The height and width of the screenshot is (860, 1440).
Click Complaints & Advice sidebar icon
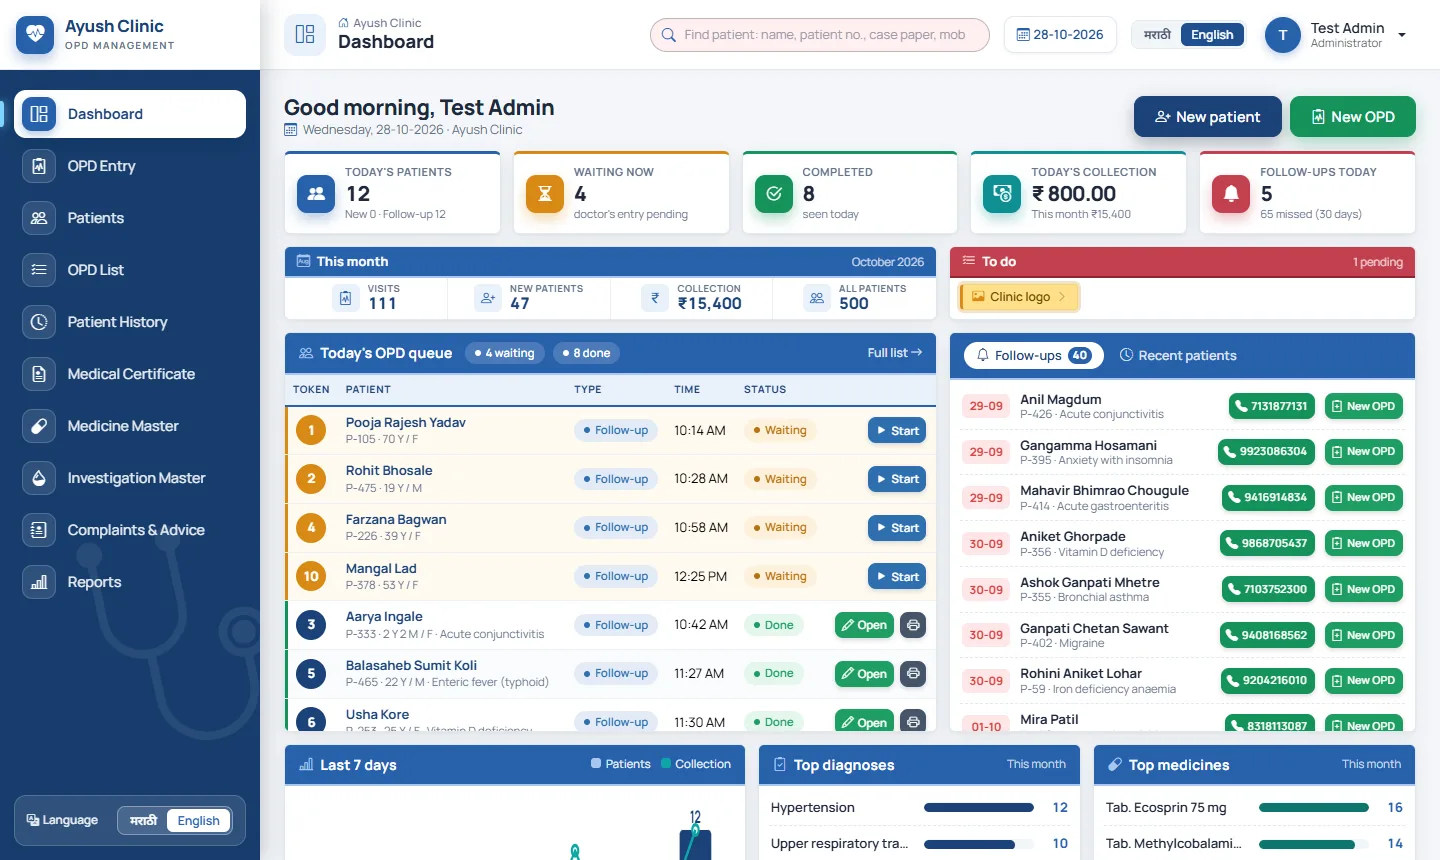pos(39,530)
